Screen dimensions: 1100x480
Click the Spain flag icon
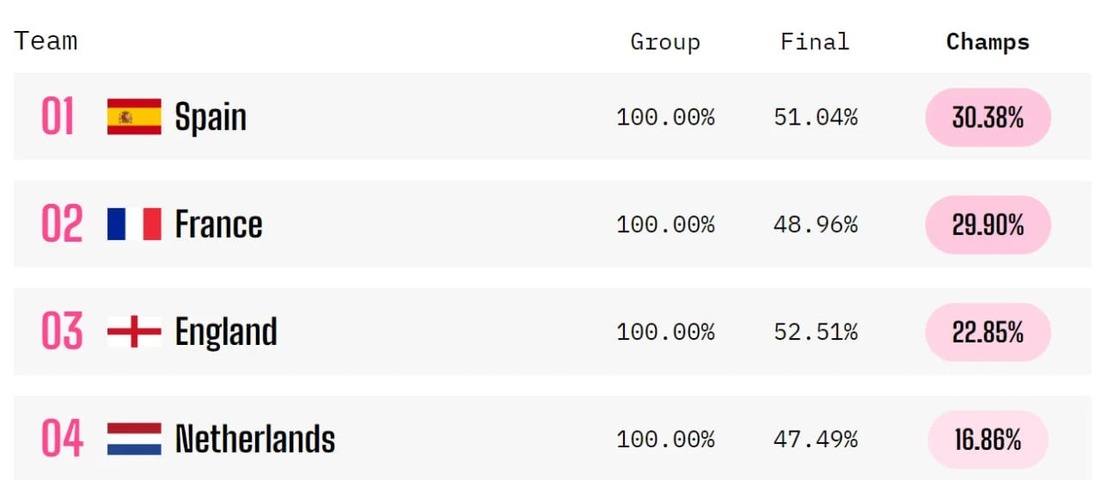tap(134, 116)
